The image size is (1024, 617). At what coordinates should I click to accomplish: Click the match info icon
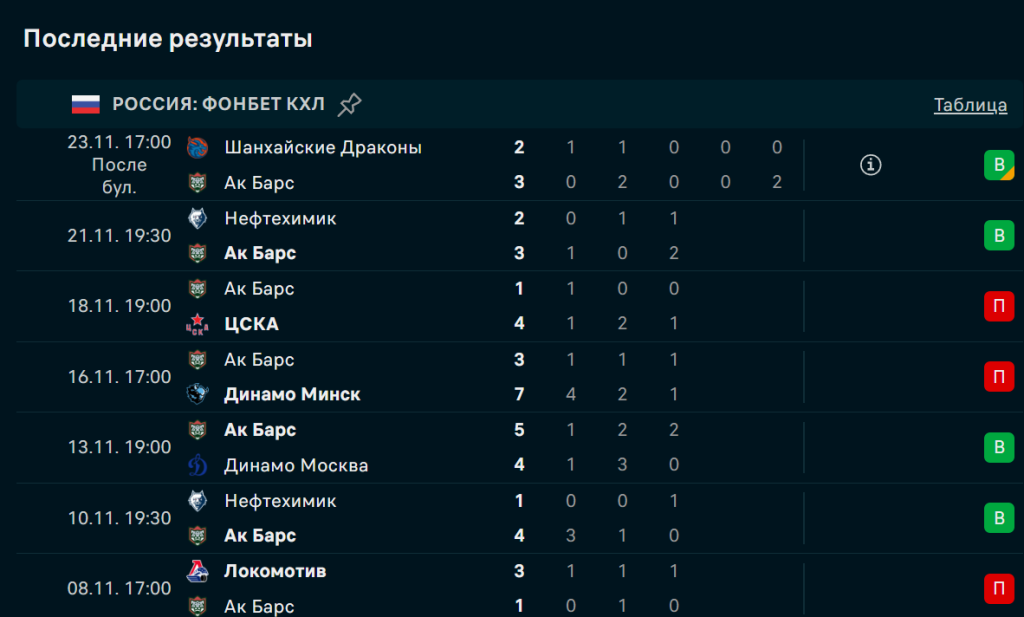click(871, 165)
